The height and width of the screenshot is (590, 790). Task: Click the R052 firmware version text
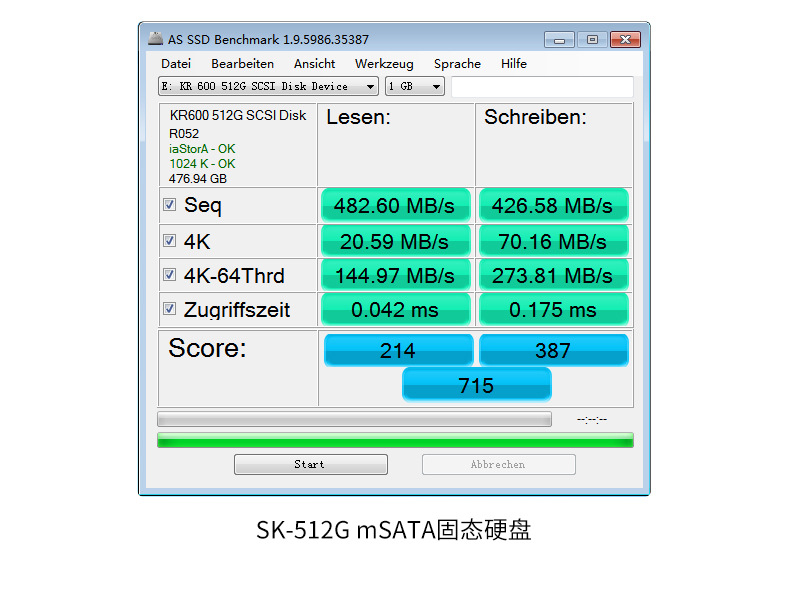(184, 134)
